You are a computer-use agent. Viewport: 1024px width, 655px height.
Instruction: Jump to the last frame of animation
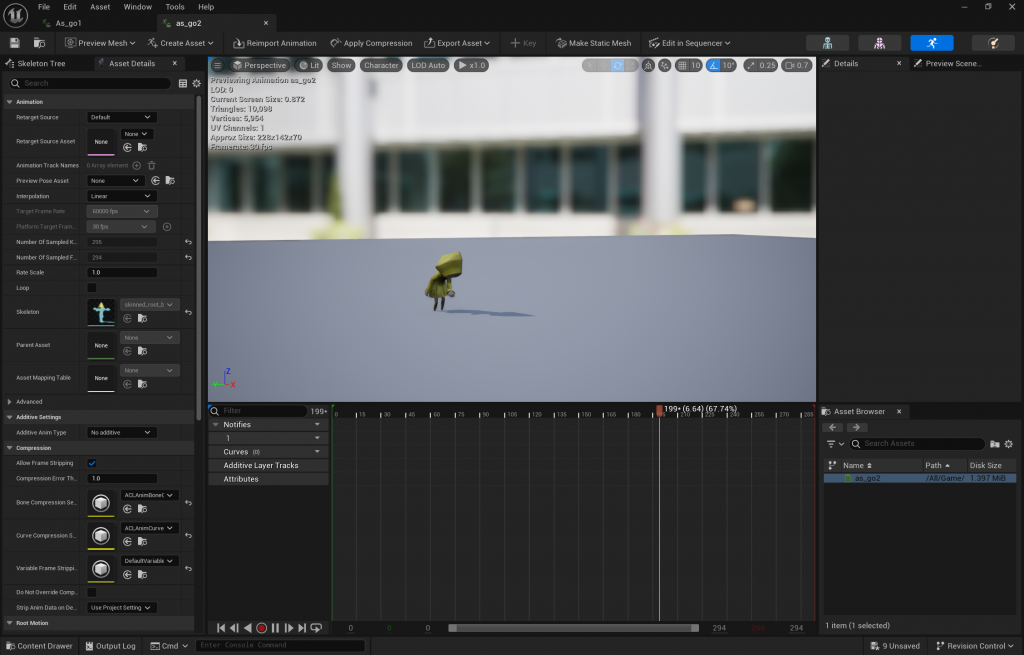click(x=302, y=628)
